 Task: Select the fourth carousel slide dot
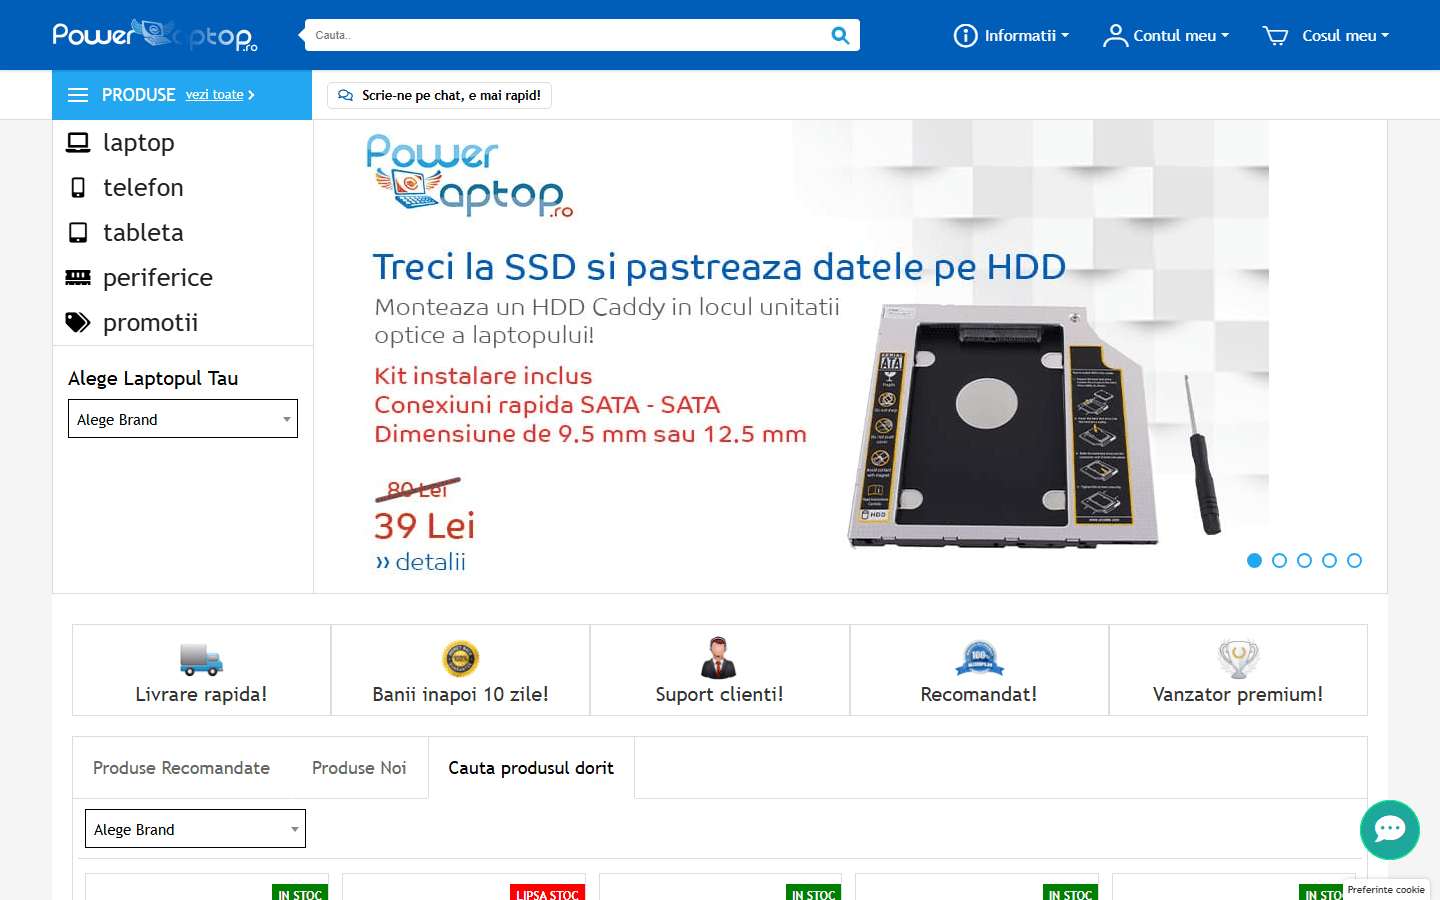pos(1329,561)
